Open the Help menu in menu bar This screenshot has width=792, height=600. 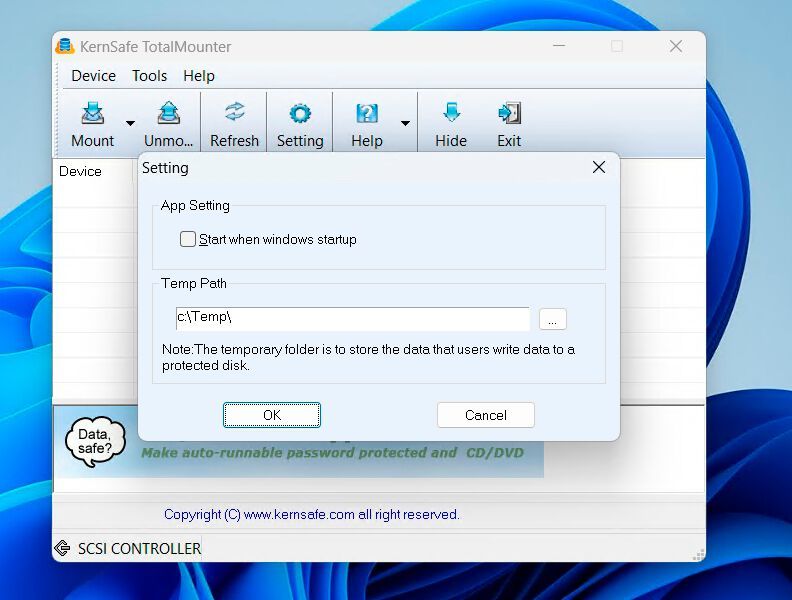click(x=199, y=76)
